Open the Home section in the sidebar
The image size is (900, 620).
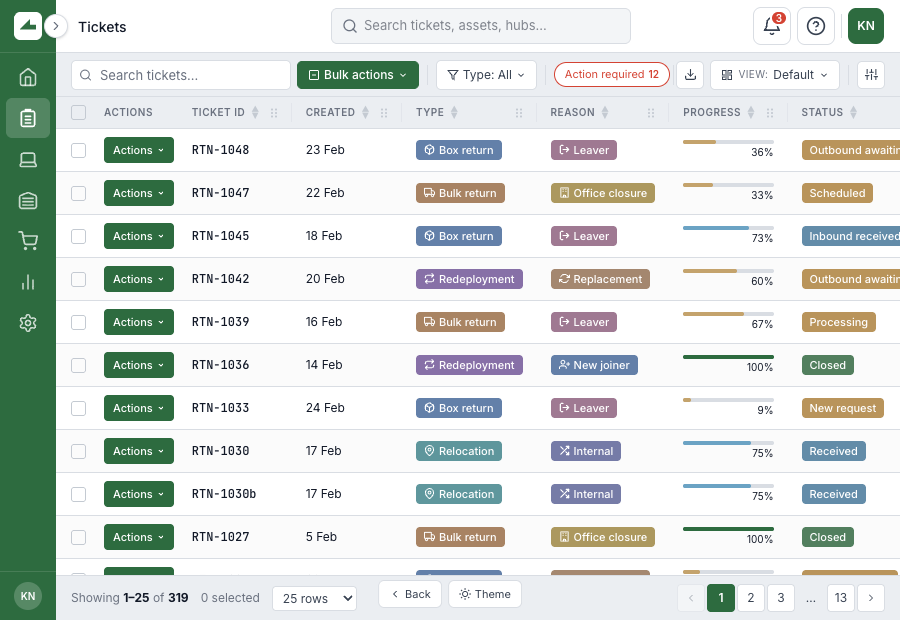click(x=27, y=76)
